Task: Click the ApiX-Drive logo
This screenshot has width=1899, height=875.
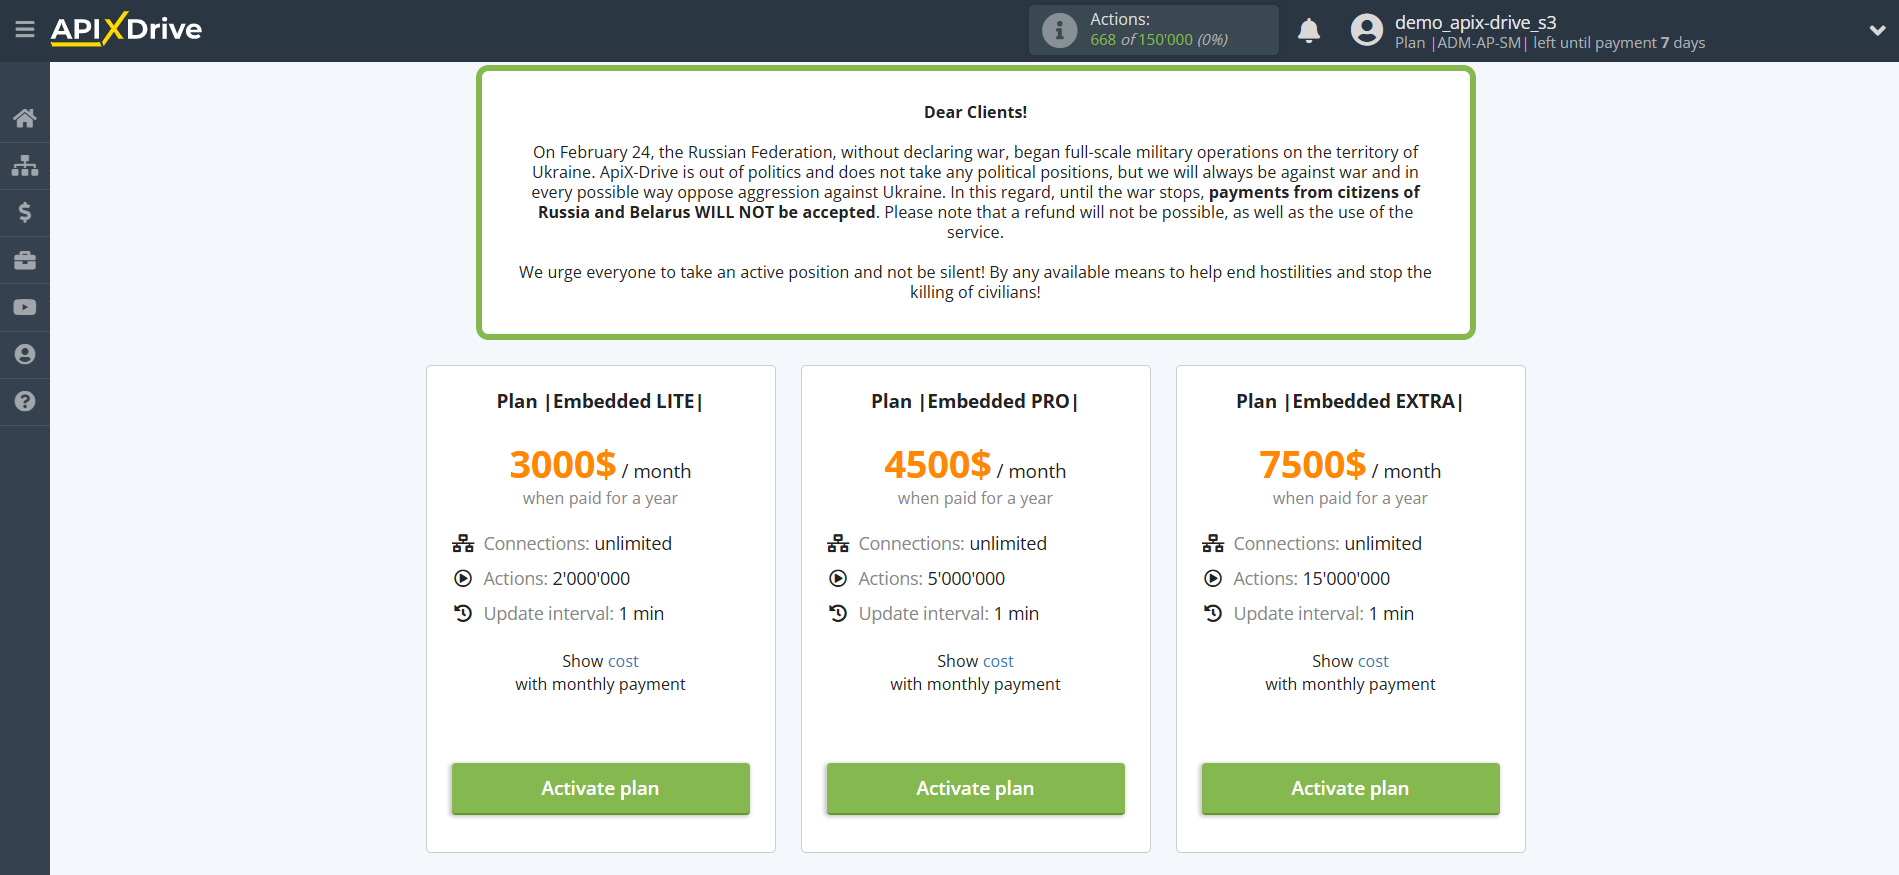Action: click(126, 29)
